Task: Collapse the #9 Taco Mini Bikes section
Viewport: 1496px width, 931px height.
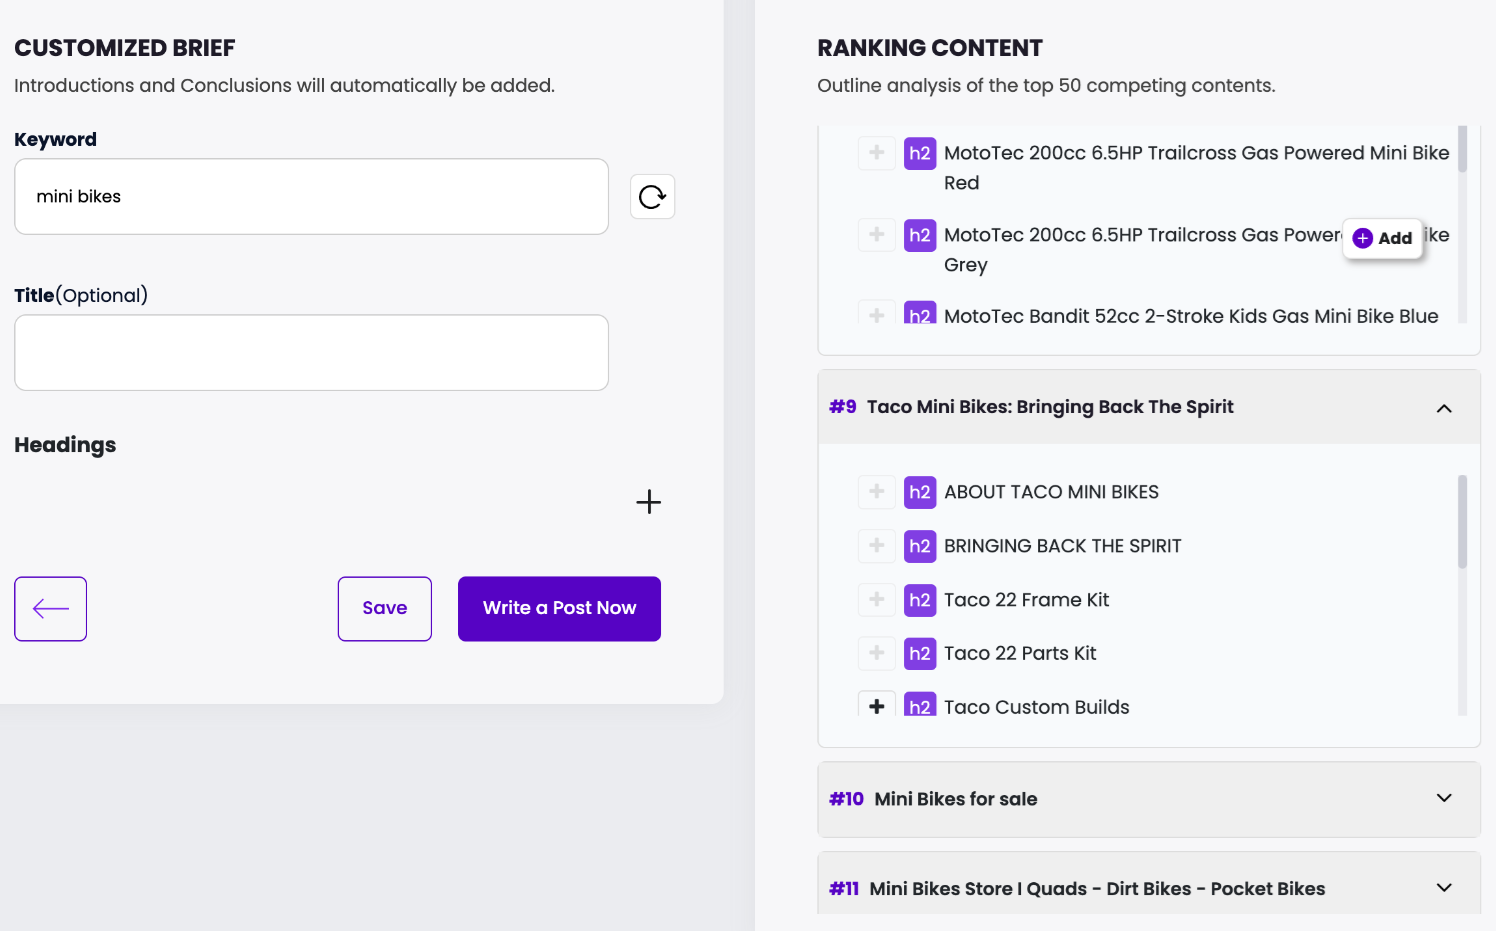Action: (1443, 408)
